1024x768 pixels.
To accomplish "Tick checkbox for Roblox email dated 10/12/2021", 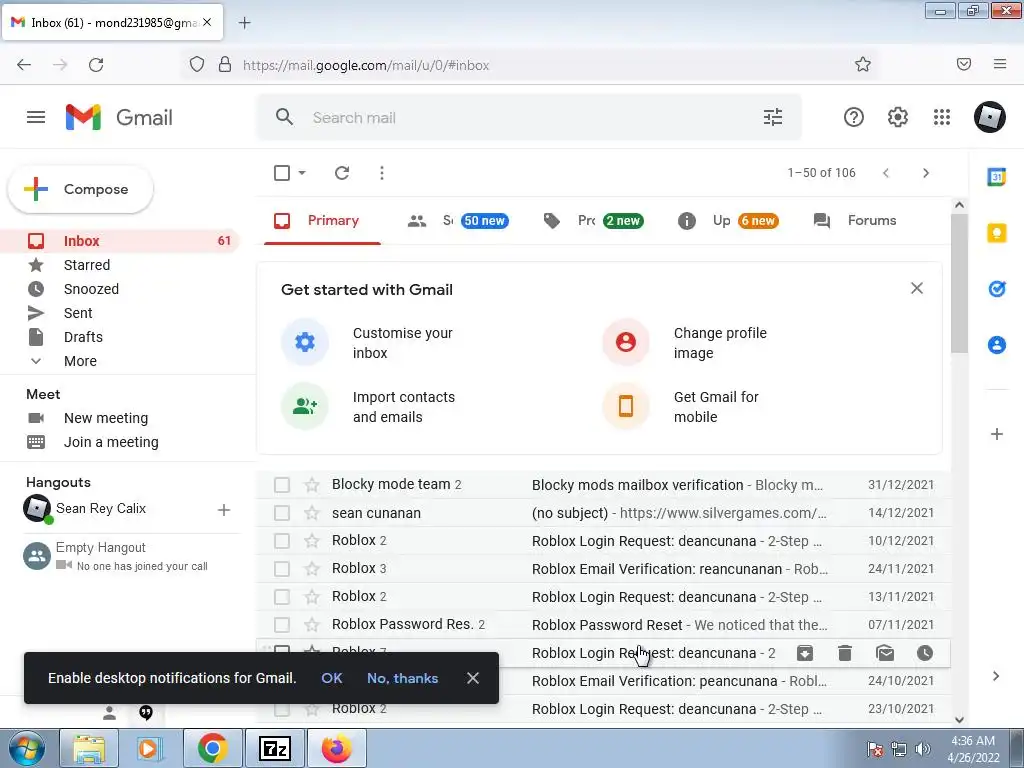I will [x=282, y=541].
